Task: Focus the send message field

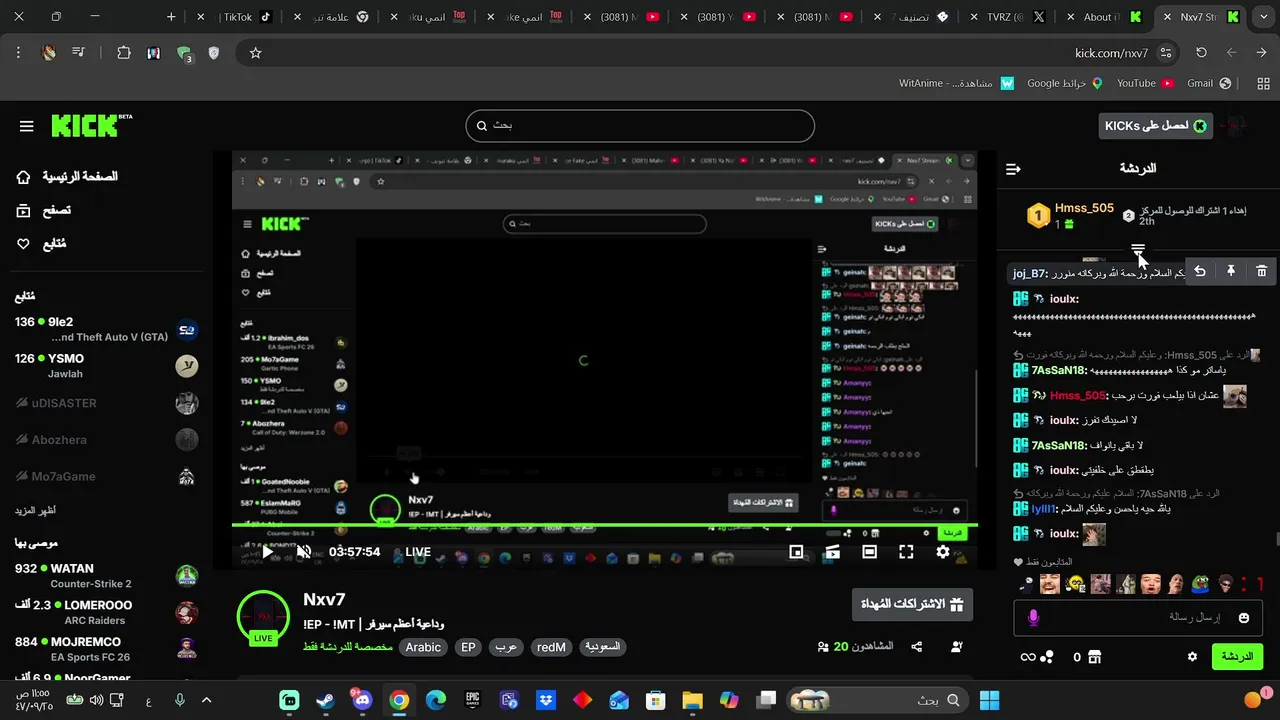Action: tap(1138, 618)
